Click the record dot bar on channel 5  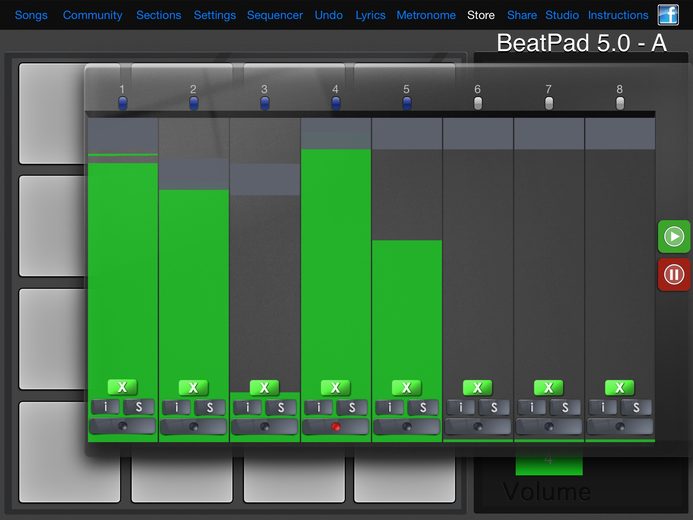pyautogui.click(x=407, y=426)
